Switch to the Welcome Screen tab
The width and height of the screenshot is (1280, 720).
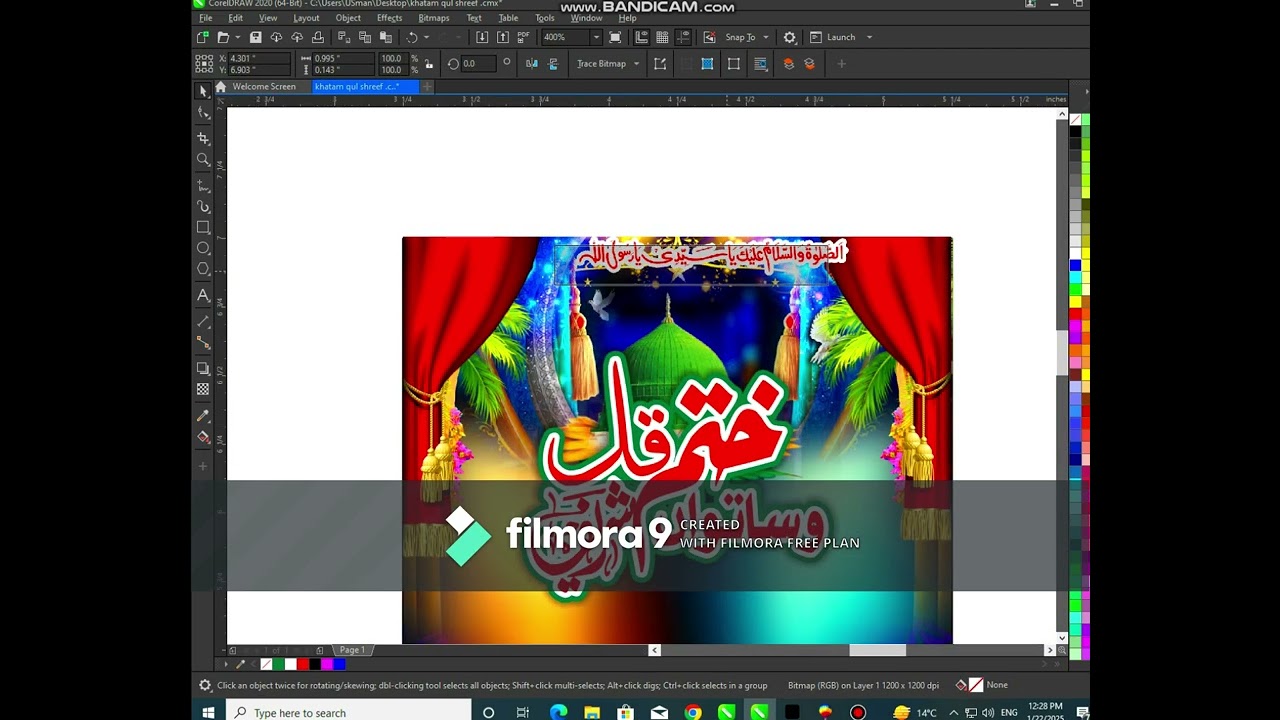click(264, 87)
